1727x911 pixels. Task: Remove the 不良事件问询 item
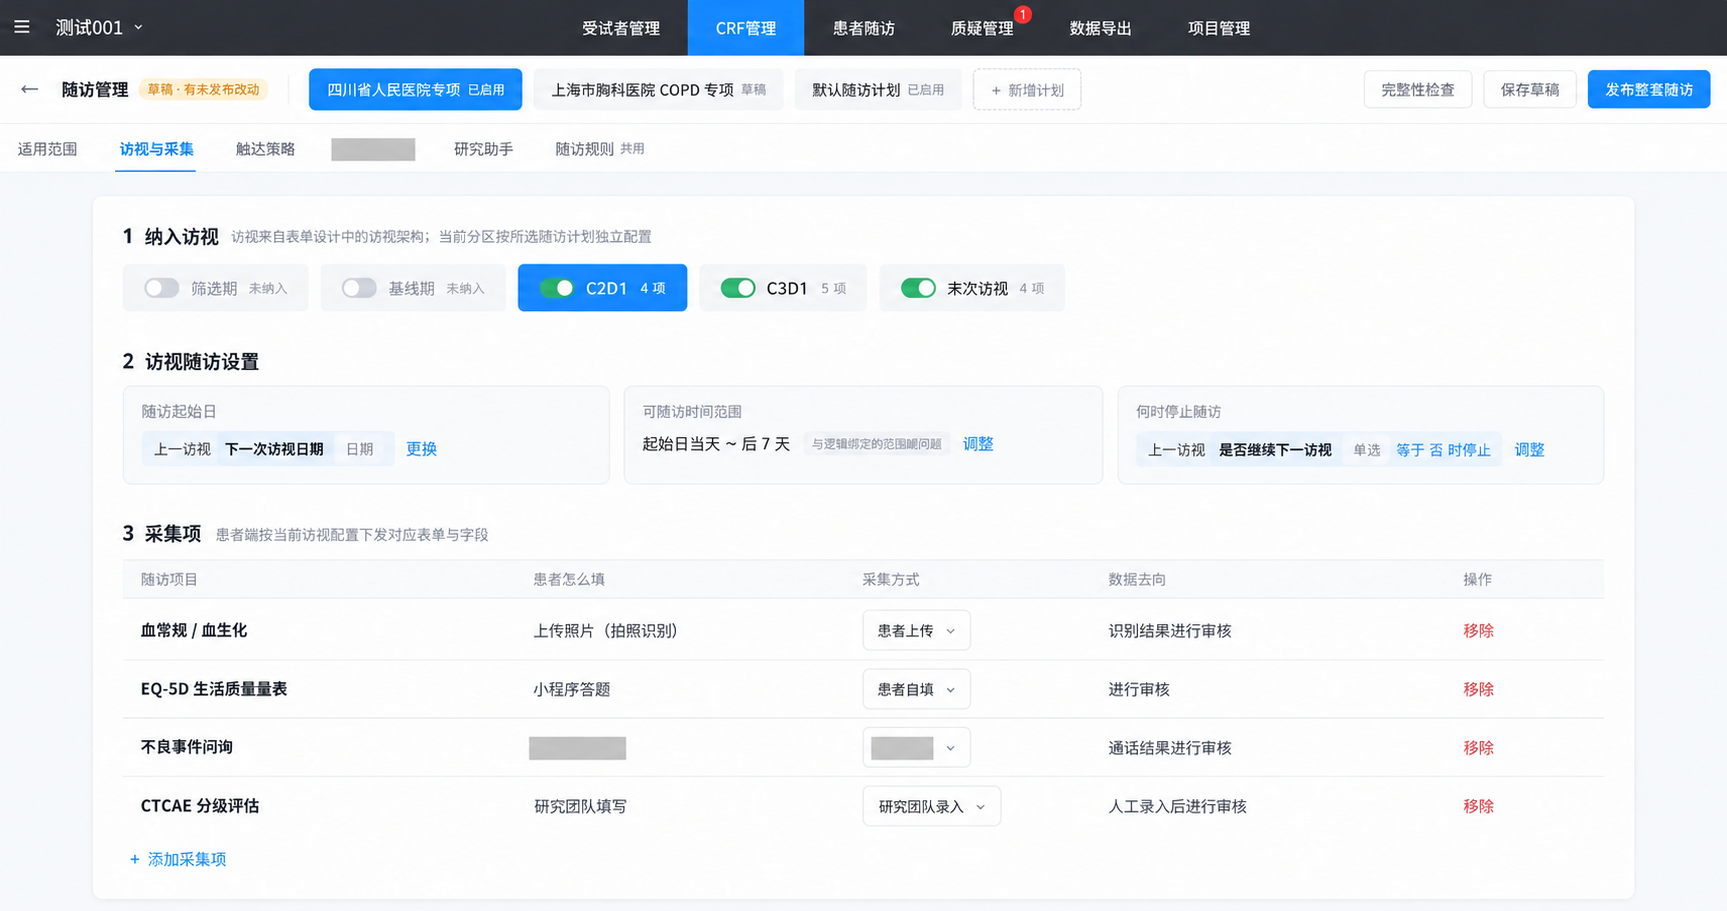(x=1478, y=748)
